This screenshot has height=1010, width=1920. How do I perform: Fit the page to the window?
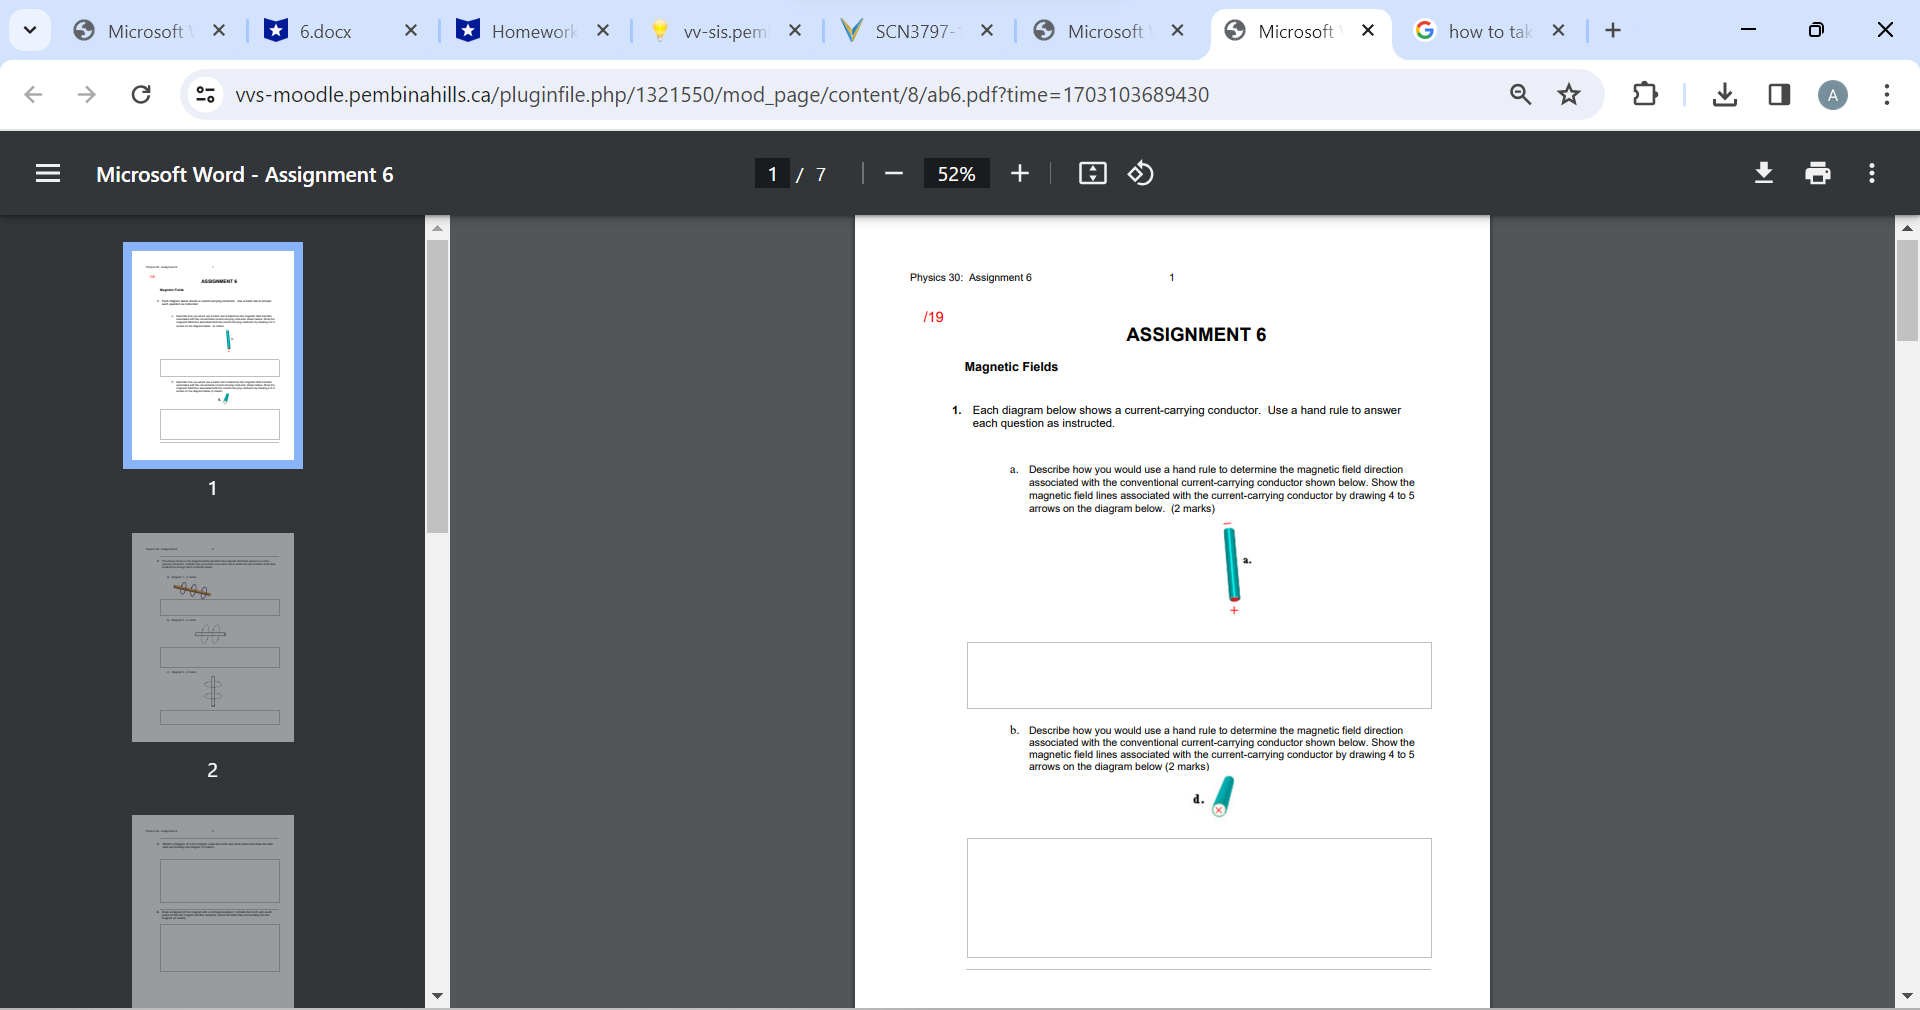coord(1092,173)
